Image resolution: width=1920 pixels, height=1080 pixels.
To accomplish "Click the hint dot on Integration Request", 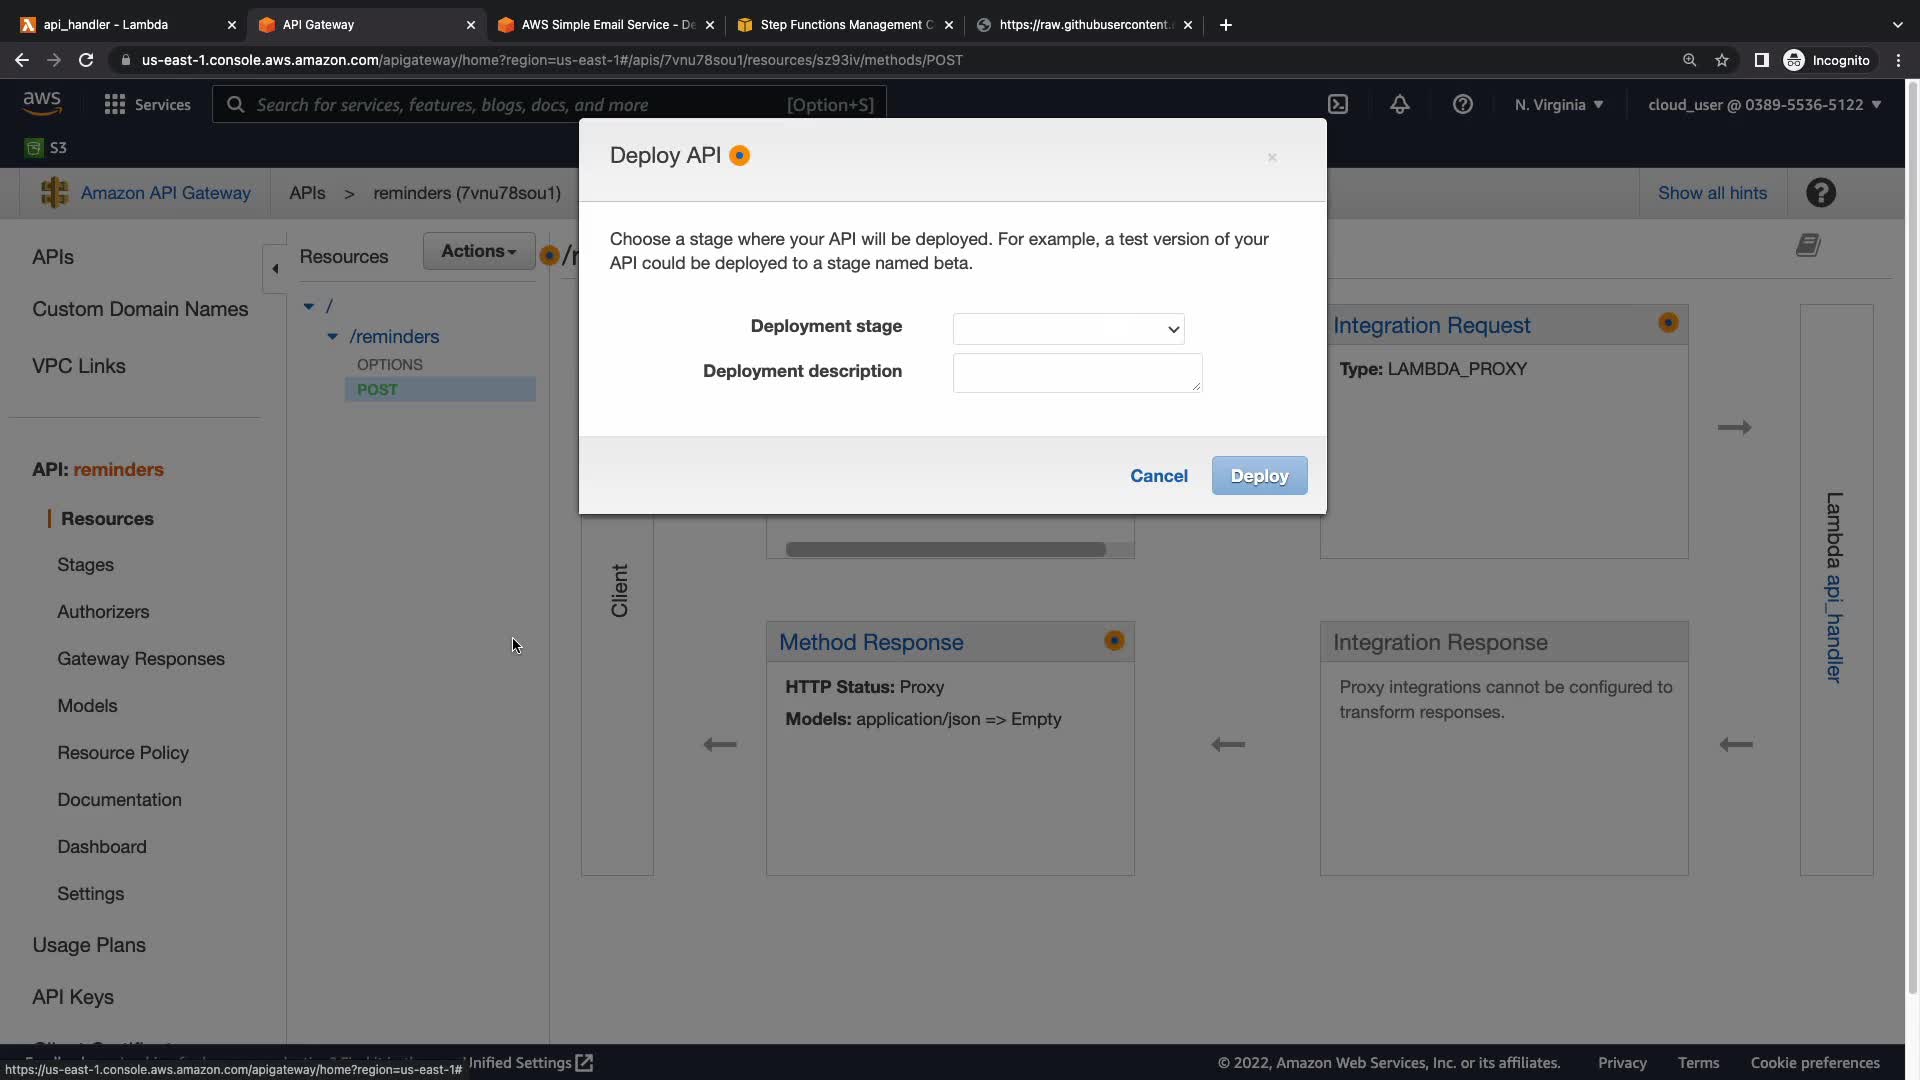I will (x=1667, y=323).
